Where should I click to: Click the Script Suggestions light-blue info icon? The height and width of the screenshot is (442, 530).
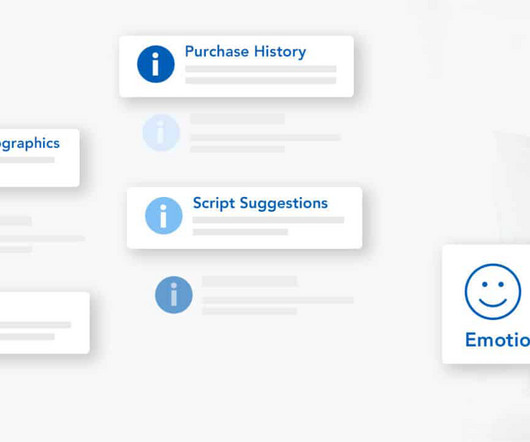(x=164, y=216)
